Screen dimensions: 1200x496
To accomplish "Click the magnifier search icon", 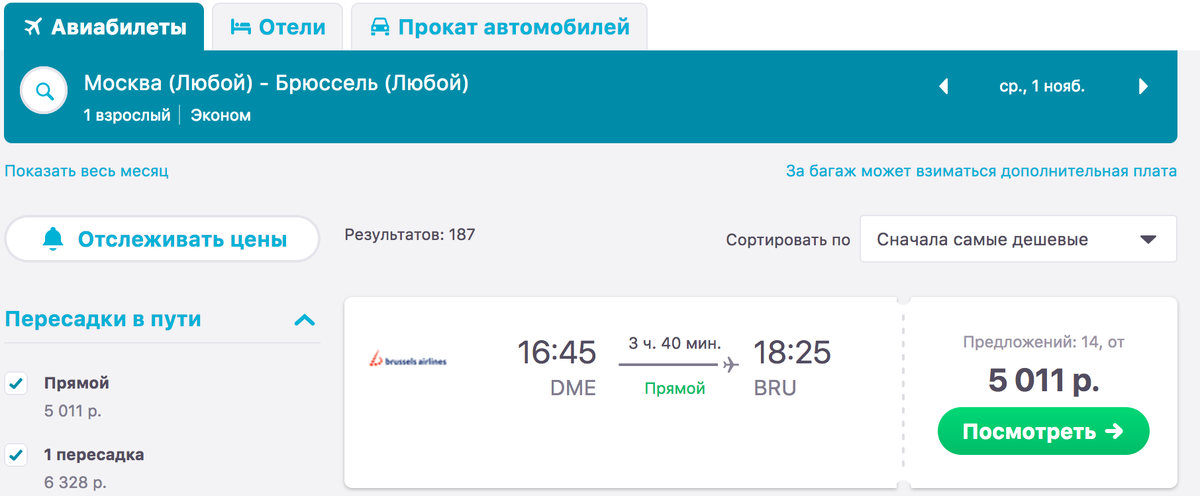I will pyautogui.click(x=45, y=92).
